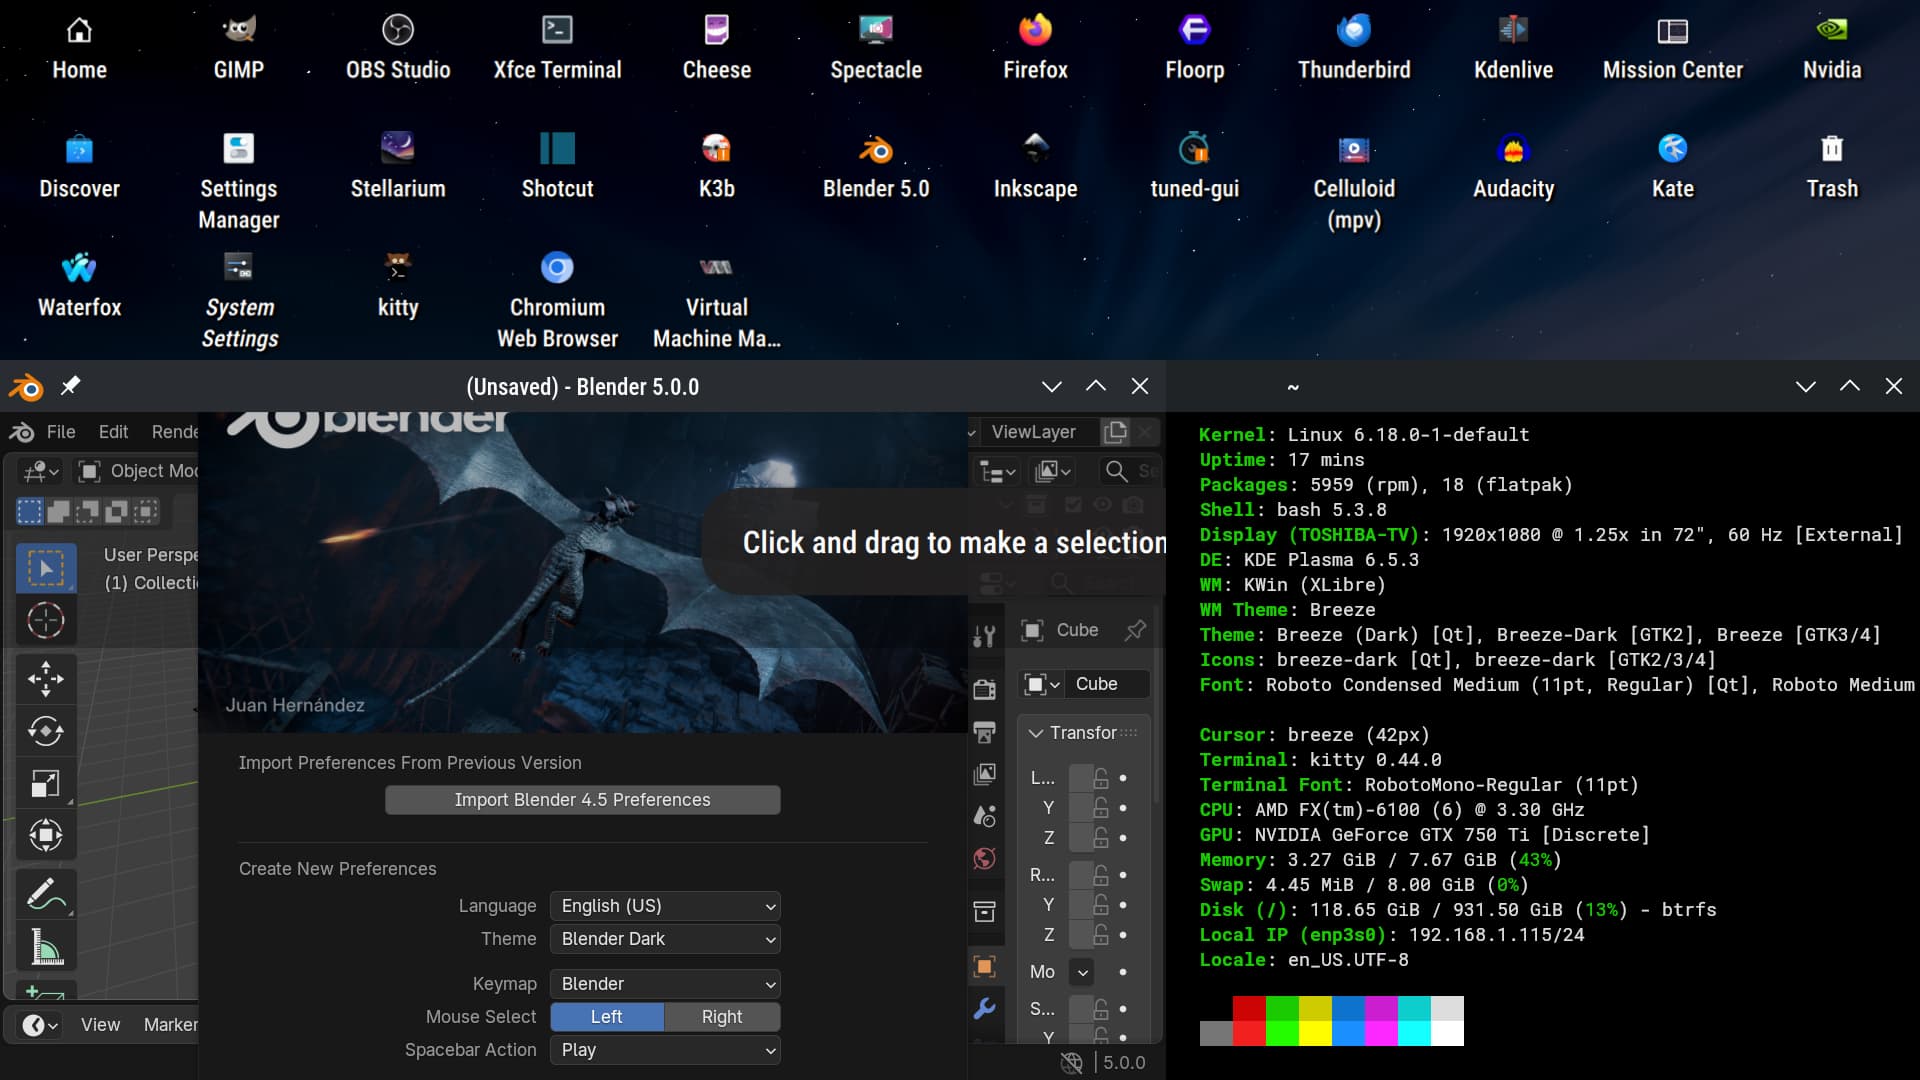Image resolution: width=1920 pixels, height=1080 pixels.
Task: Collapse the Transform panel
Action: pyautogui.click(x=1037, y=733)
